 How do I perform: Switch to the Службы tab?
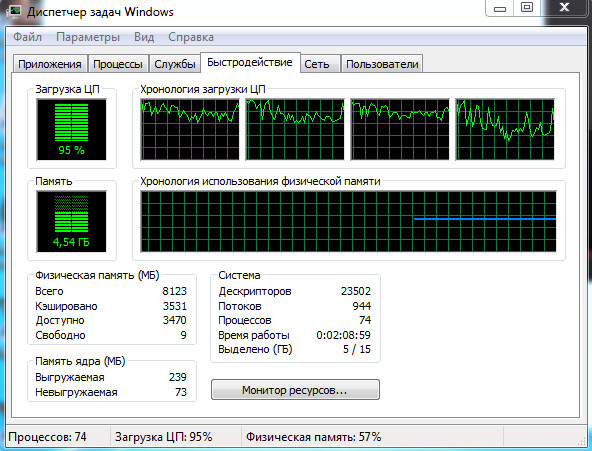[174, 64]
